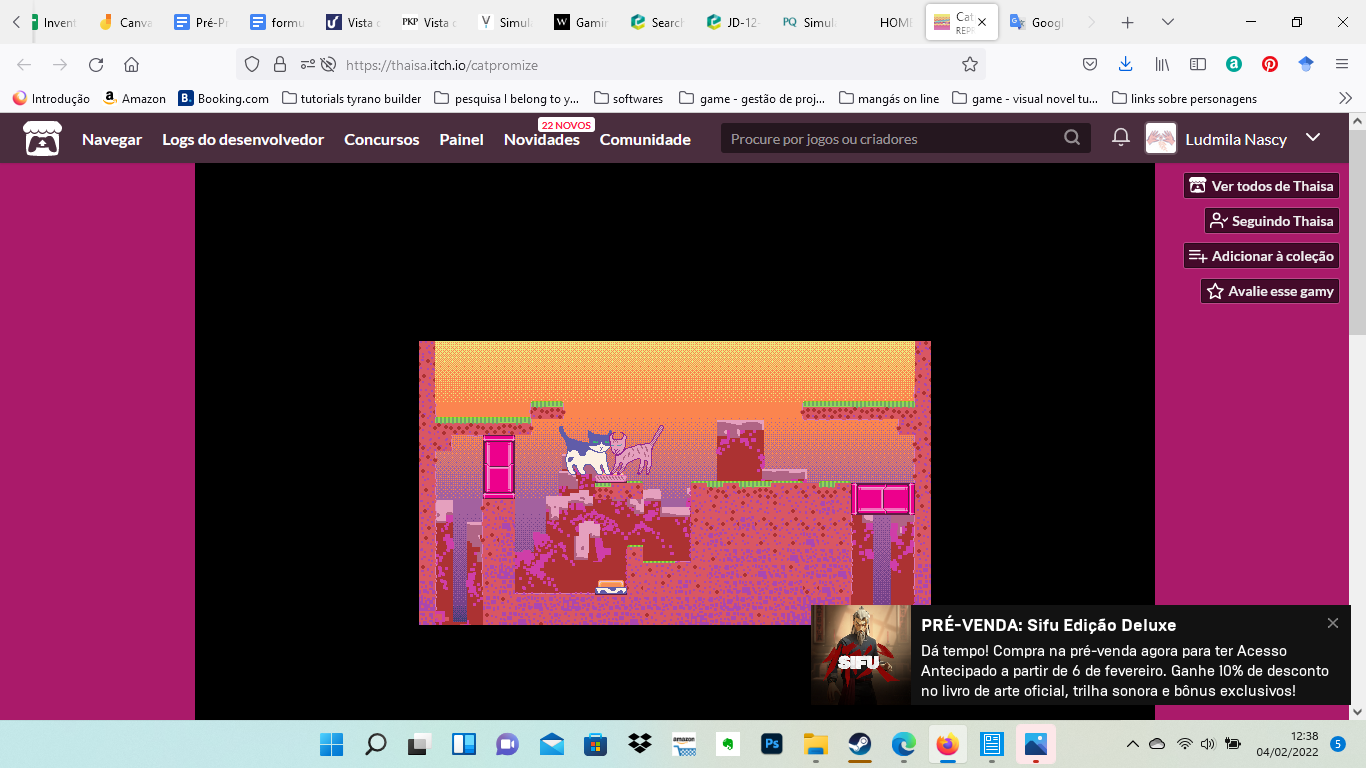Open the softwares bookmark folder
The width and height of the screenshot is (1366, 768).
(628, 98)
